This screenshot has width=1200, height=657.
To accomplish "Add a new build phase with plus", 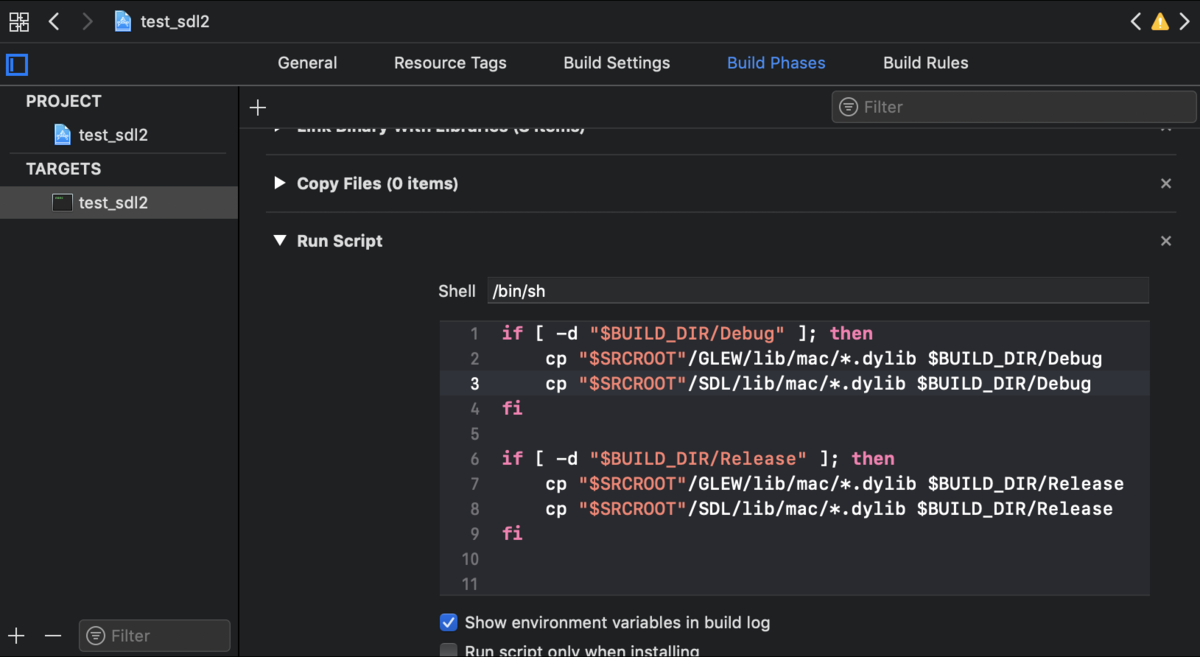I will point(258,107).
